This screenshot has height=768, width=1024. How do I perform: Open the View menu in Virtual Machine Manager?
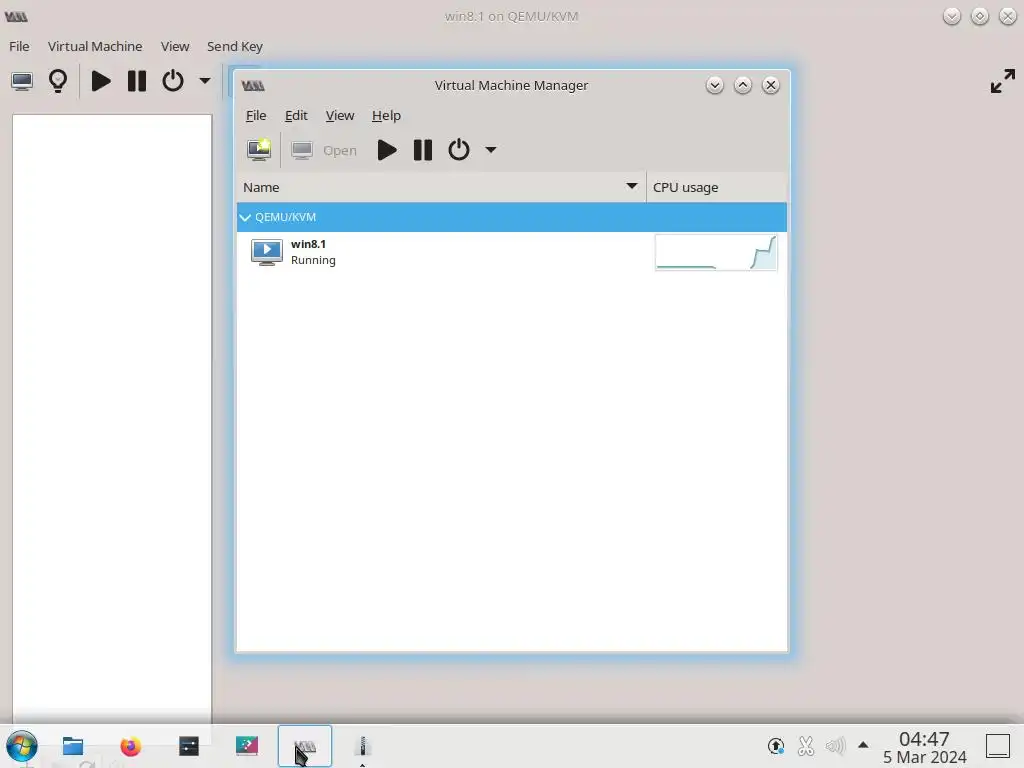(x=340, y=116)
